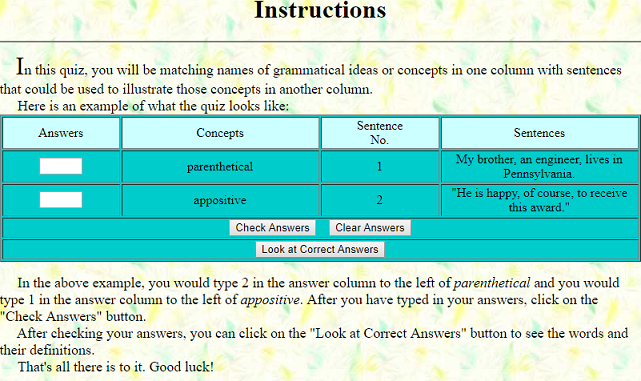Click the Sentence No. column header
Screen dimensions: 641x381
380,133
